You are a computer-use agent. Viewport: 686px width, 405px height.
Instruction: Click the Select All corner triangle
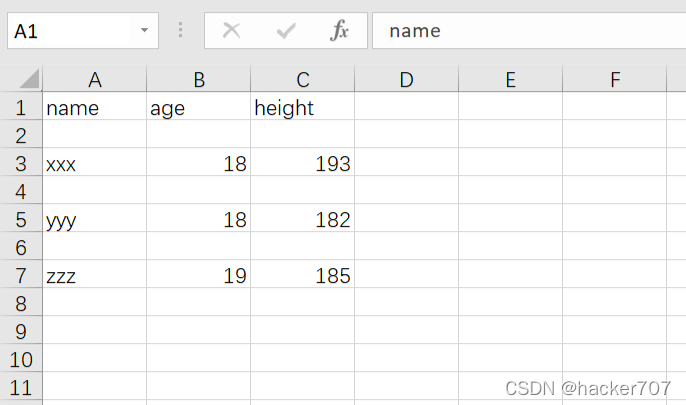point(28,80)
